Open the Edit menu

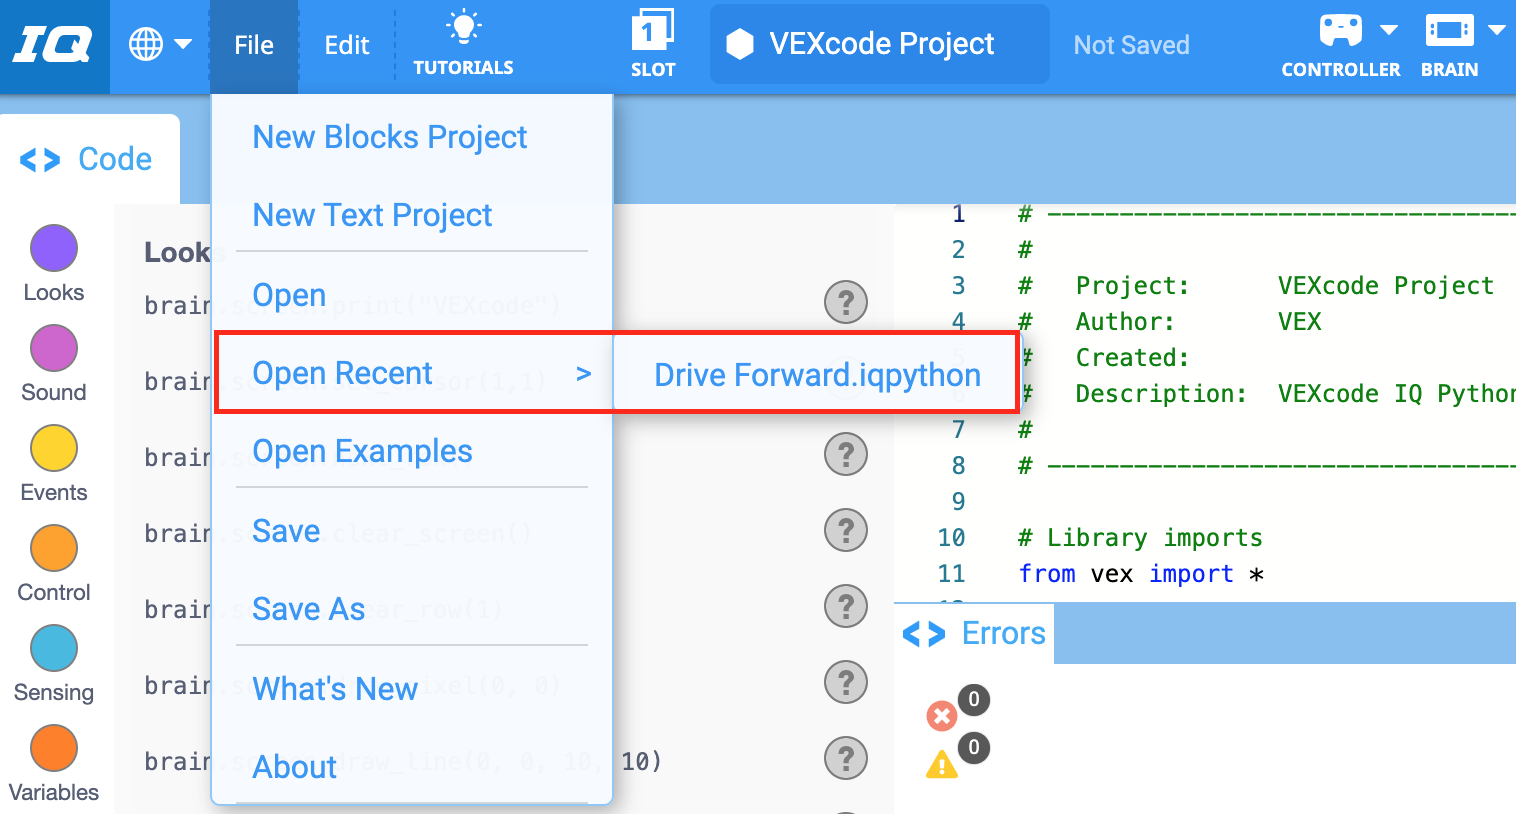click(x=347, y=45)
